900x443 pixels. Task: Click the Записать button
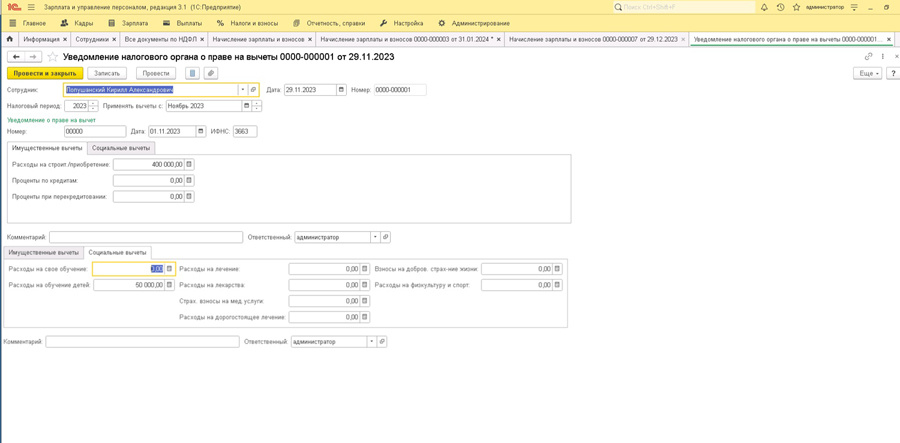click(x=107, y=73)
